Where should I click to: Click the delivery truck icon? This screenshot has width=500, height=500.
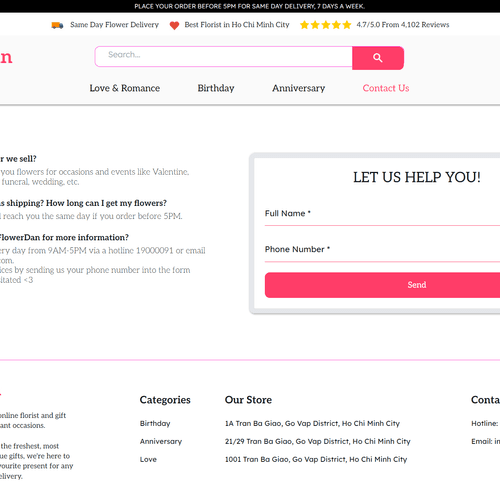pyautogui.click(x=57, y=25)
